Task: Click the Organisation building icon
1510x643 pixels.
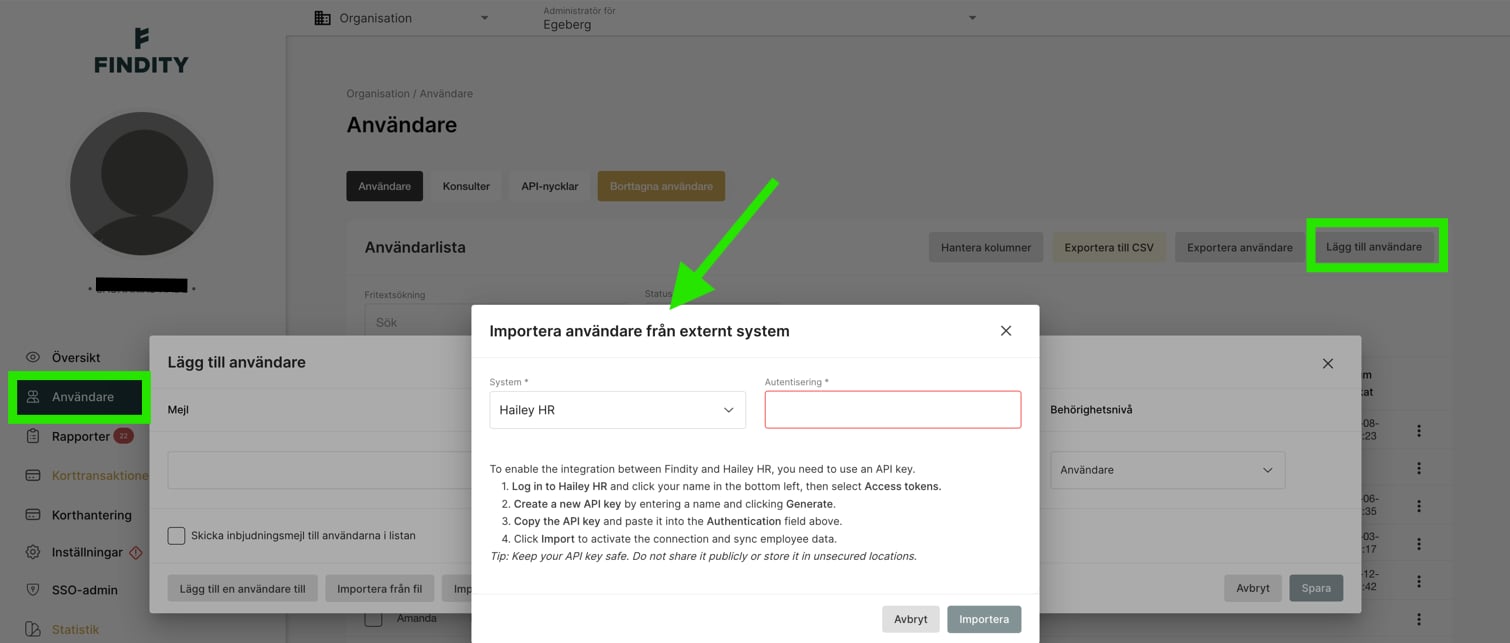Action: [x=322, y=18]
